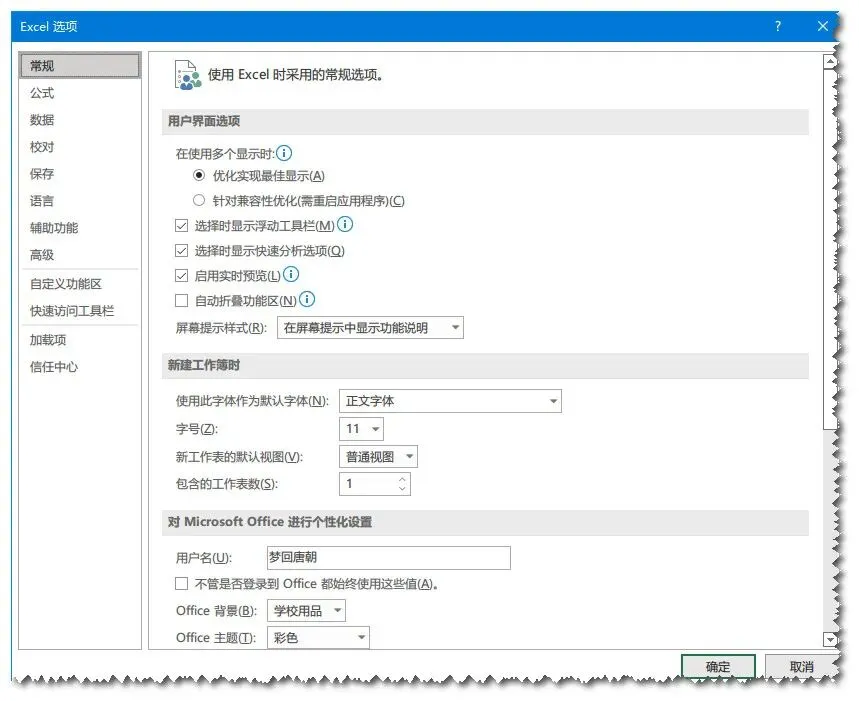Open 高级 category in sidebar
The image size is (859, 701).
tap(80, 255)
